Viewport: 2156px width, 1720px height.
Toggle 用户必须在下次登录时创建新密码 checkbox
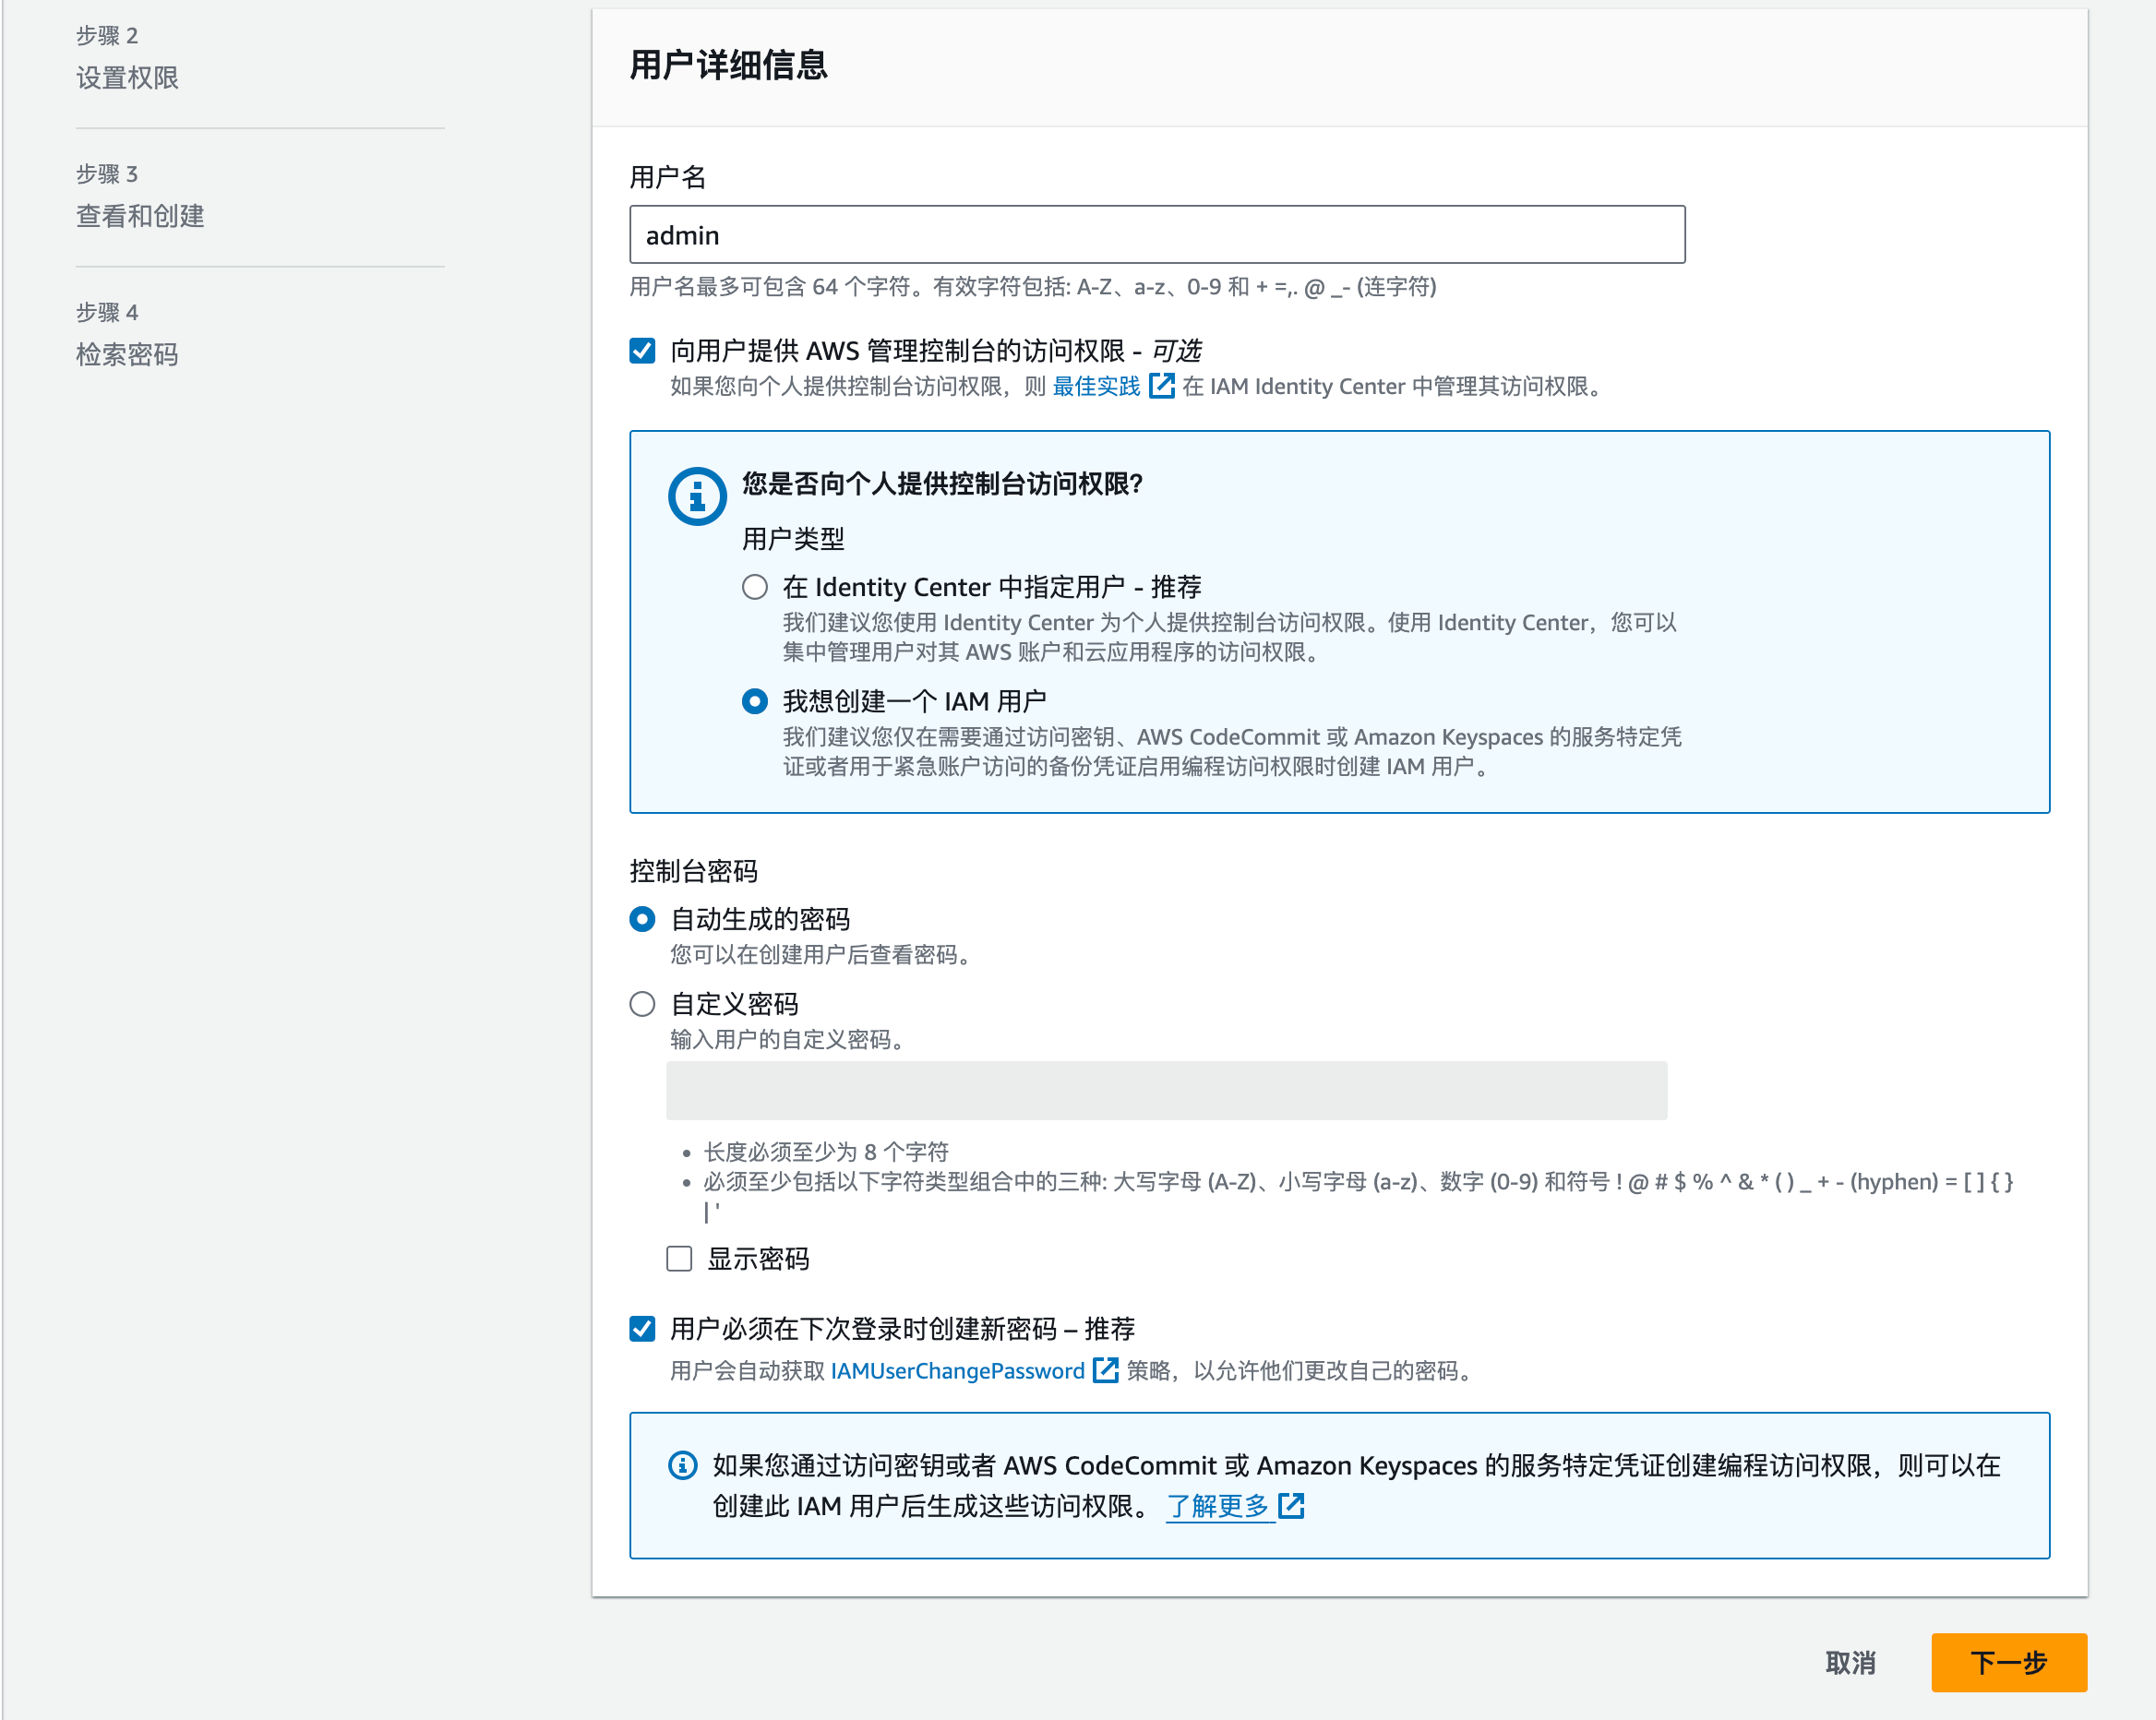pyautogui.click(x=642, y=1329)
